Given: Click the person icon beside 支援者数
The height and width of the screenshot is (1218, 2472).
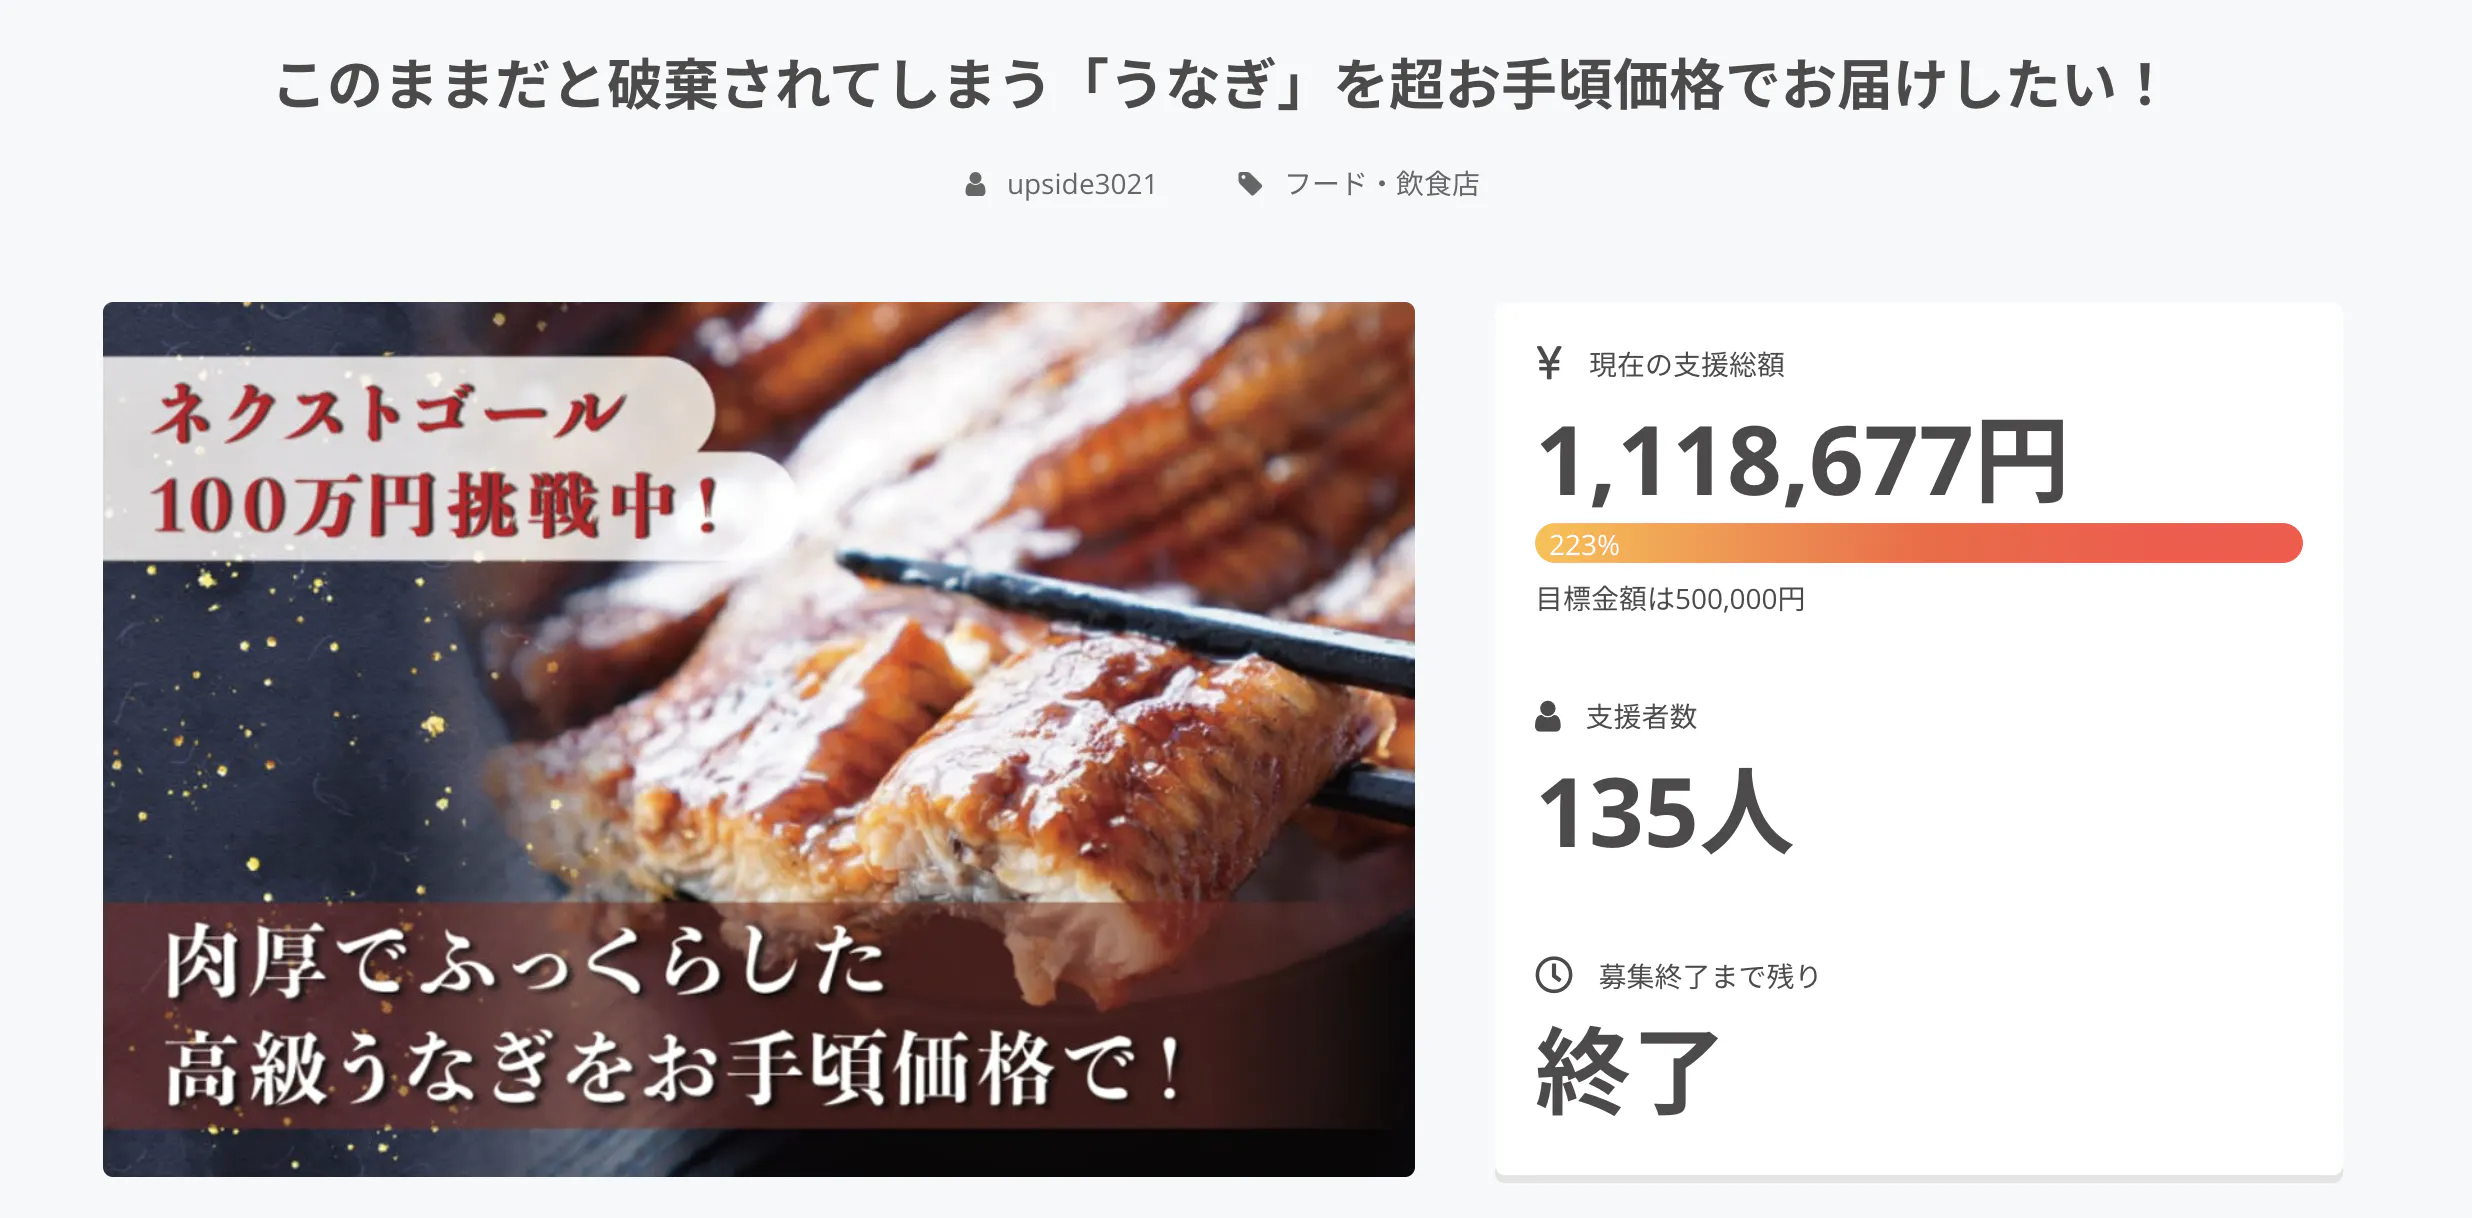Looking at the screenshot, I should point(1548,716).
